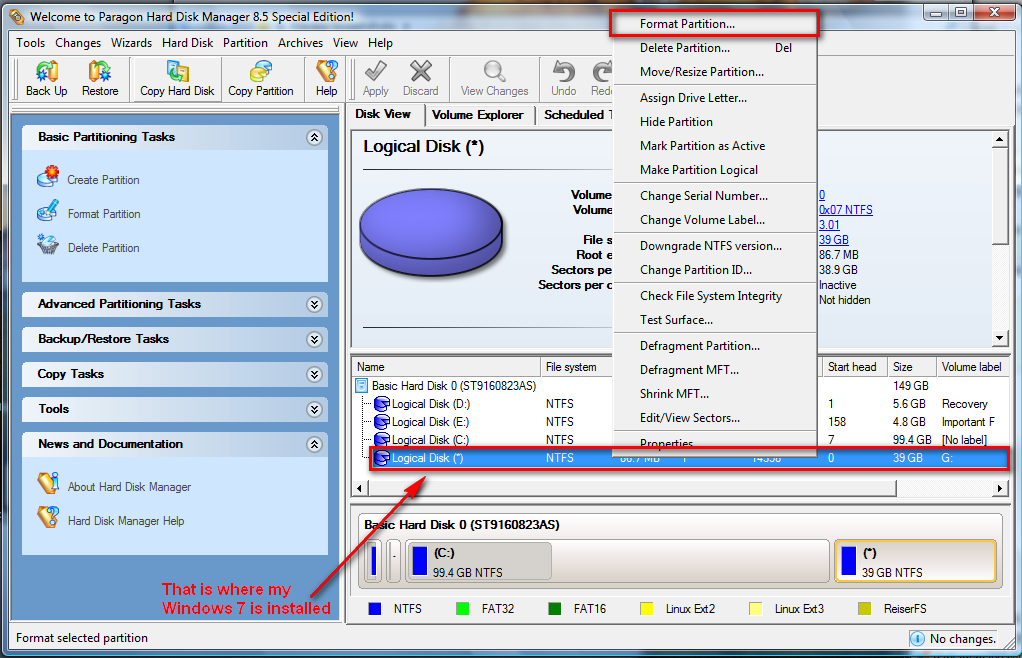Image resolution: width=1022 pixels, height=658 pixels.
Task: Click the Create Partition task link
Action: coord(103,180)
